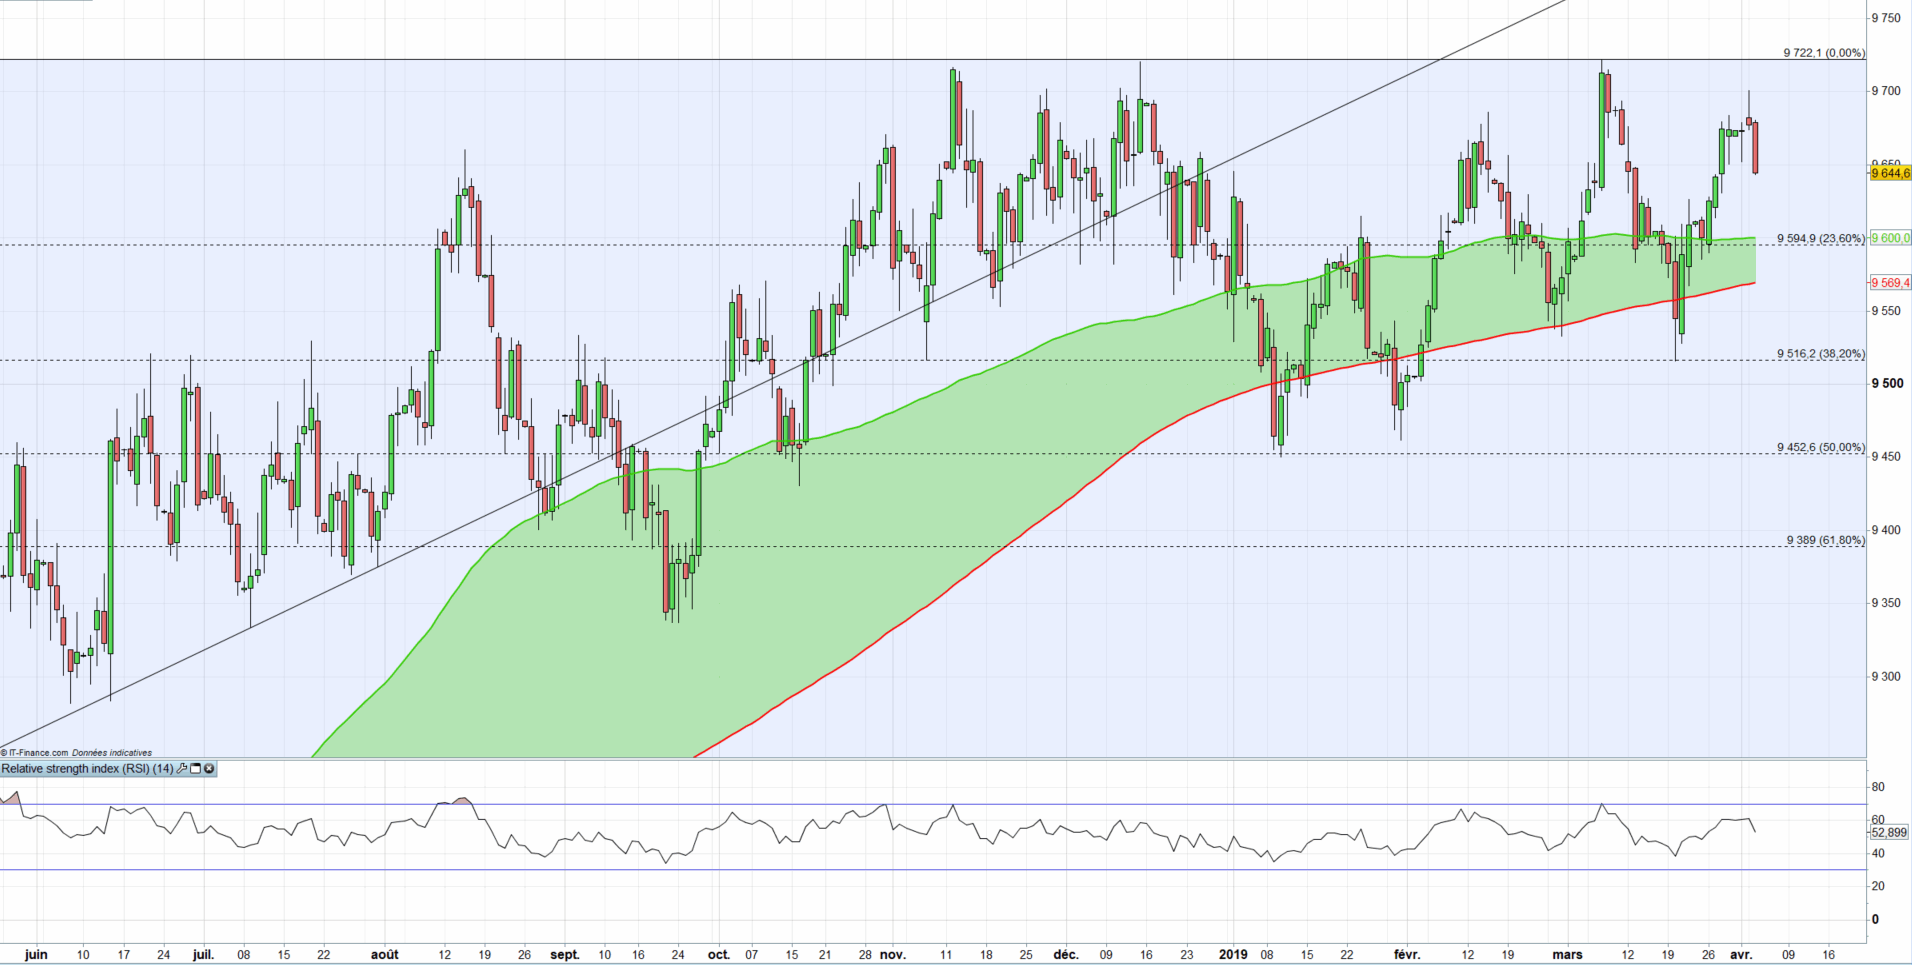Select the 9 722,1 (0,00%) Fibonacci label
The width and height of the screenshot is (1912, 965).
(x=1824, y=53)
